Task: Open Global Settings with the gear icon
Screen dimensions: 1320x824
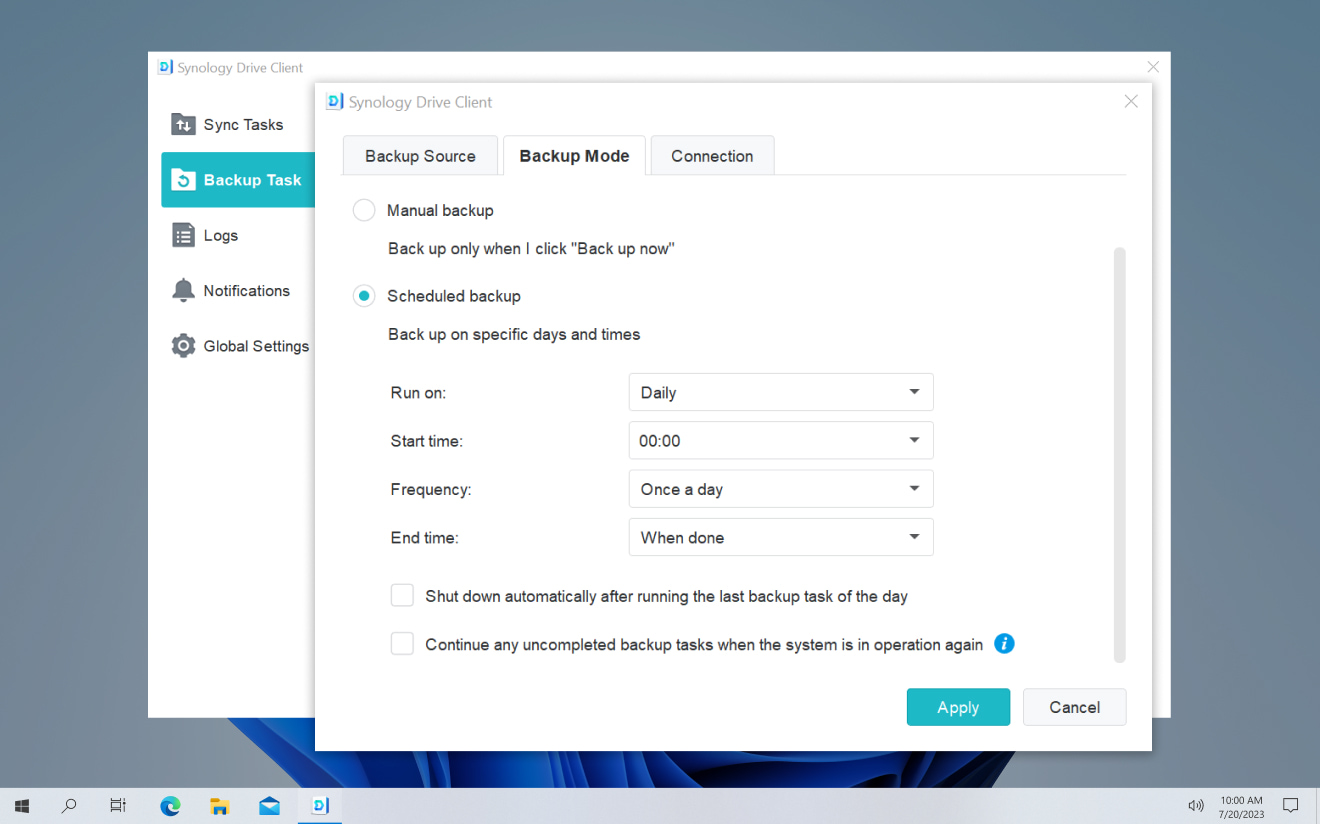Action: point(184,345)
